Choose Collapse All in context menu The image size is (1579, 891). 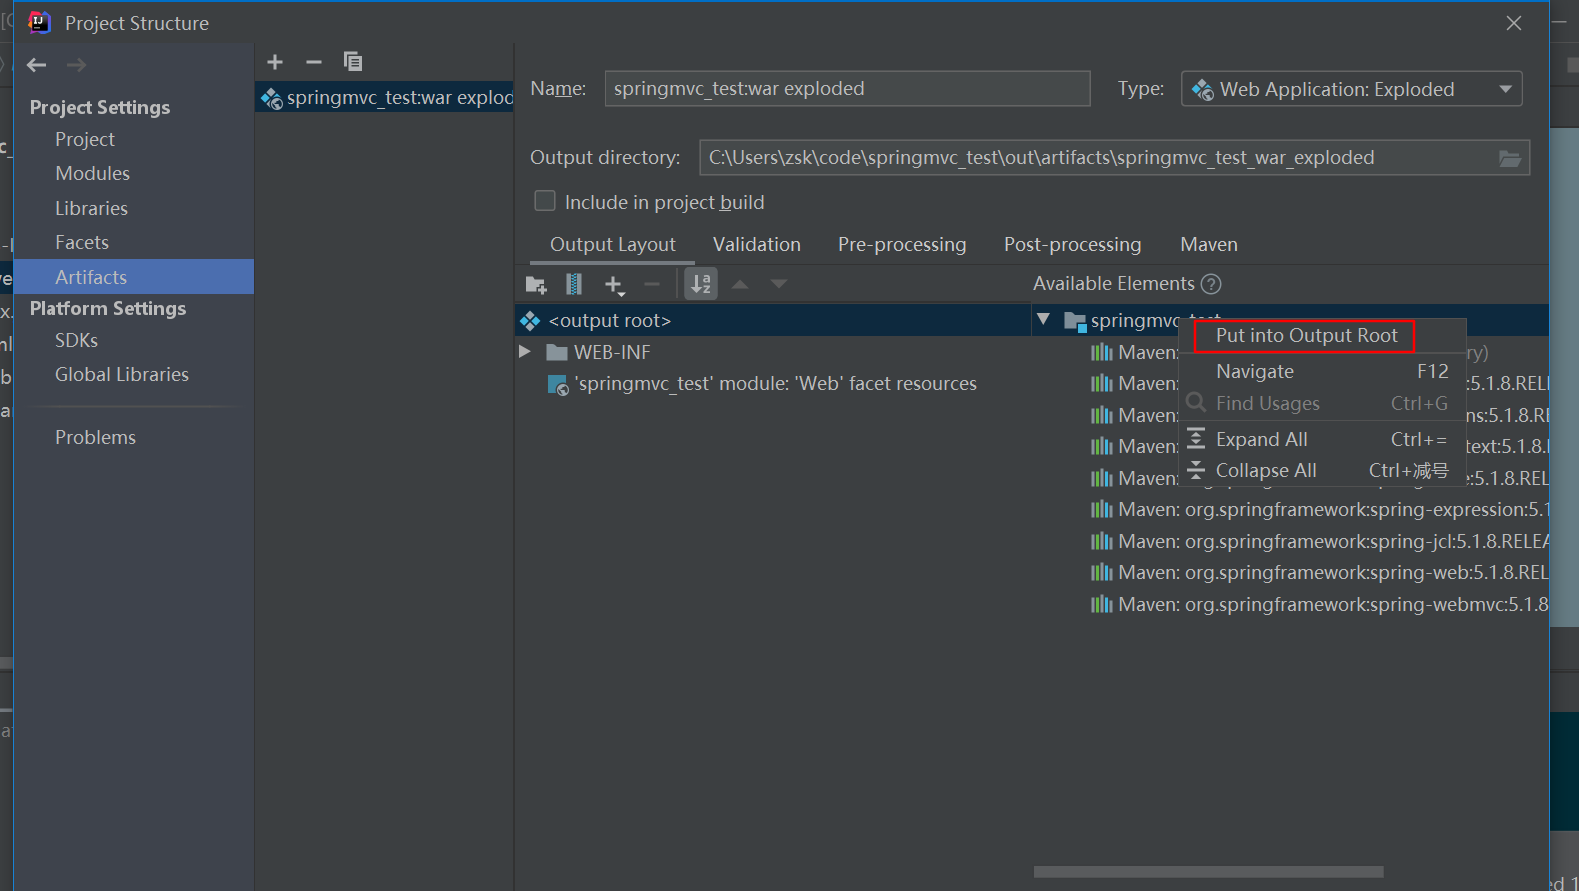(x=1322, y=471)
